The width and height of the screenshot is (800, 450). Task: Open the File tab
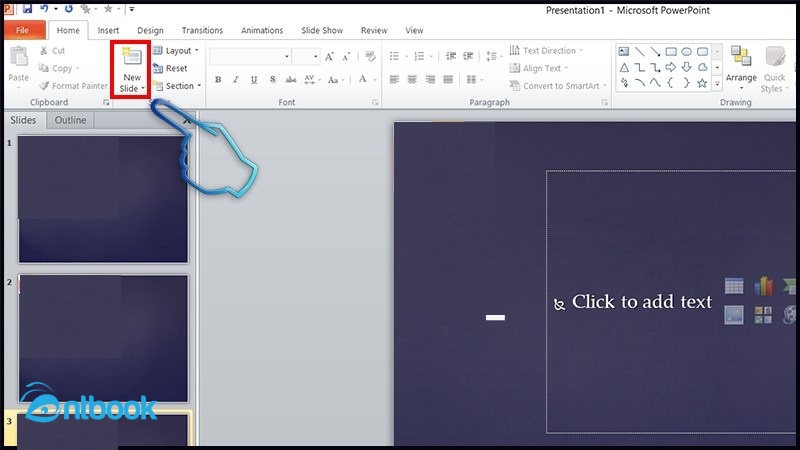pos(22,30)
